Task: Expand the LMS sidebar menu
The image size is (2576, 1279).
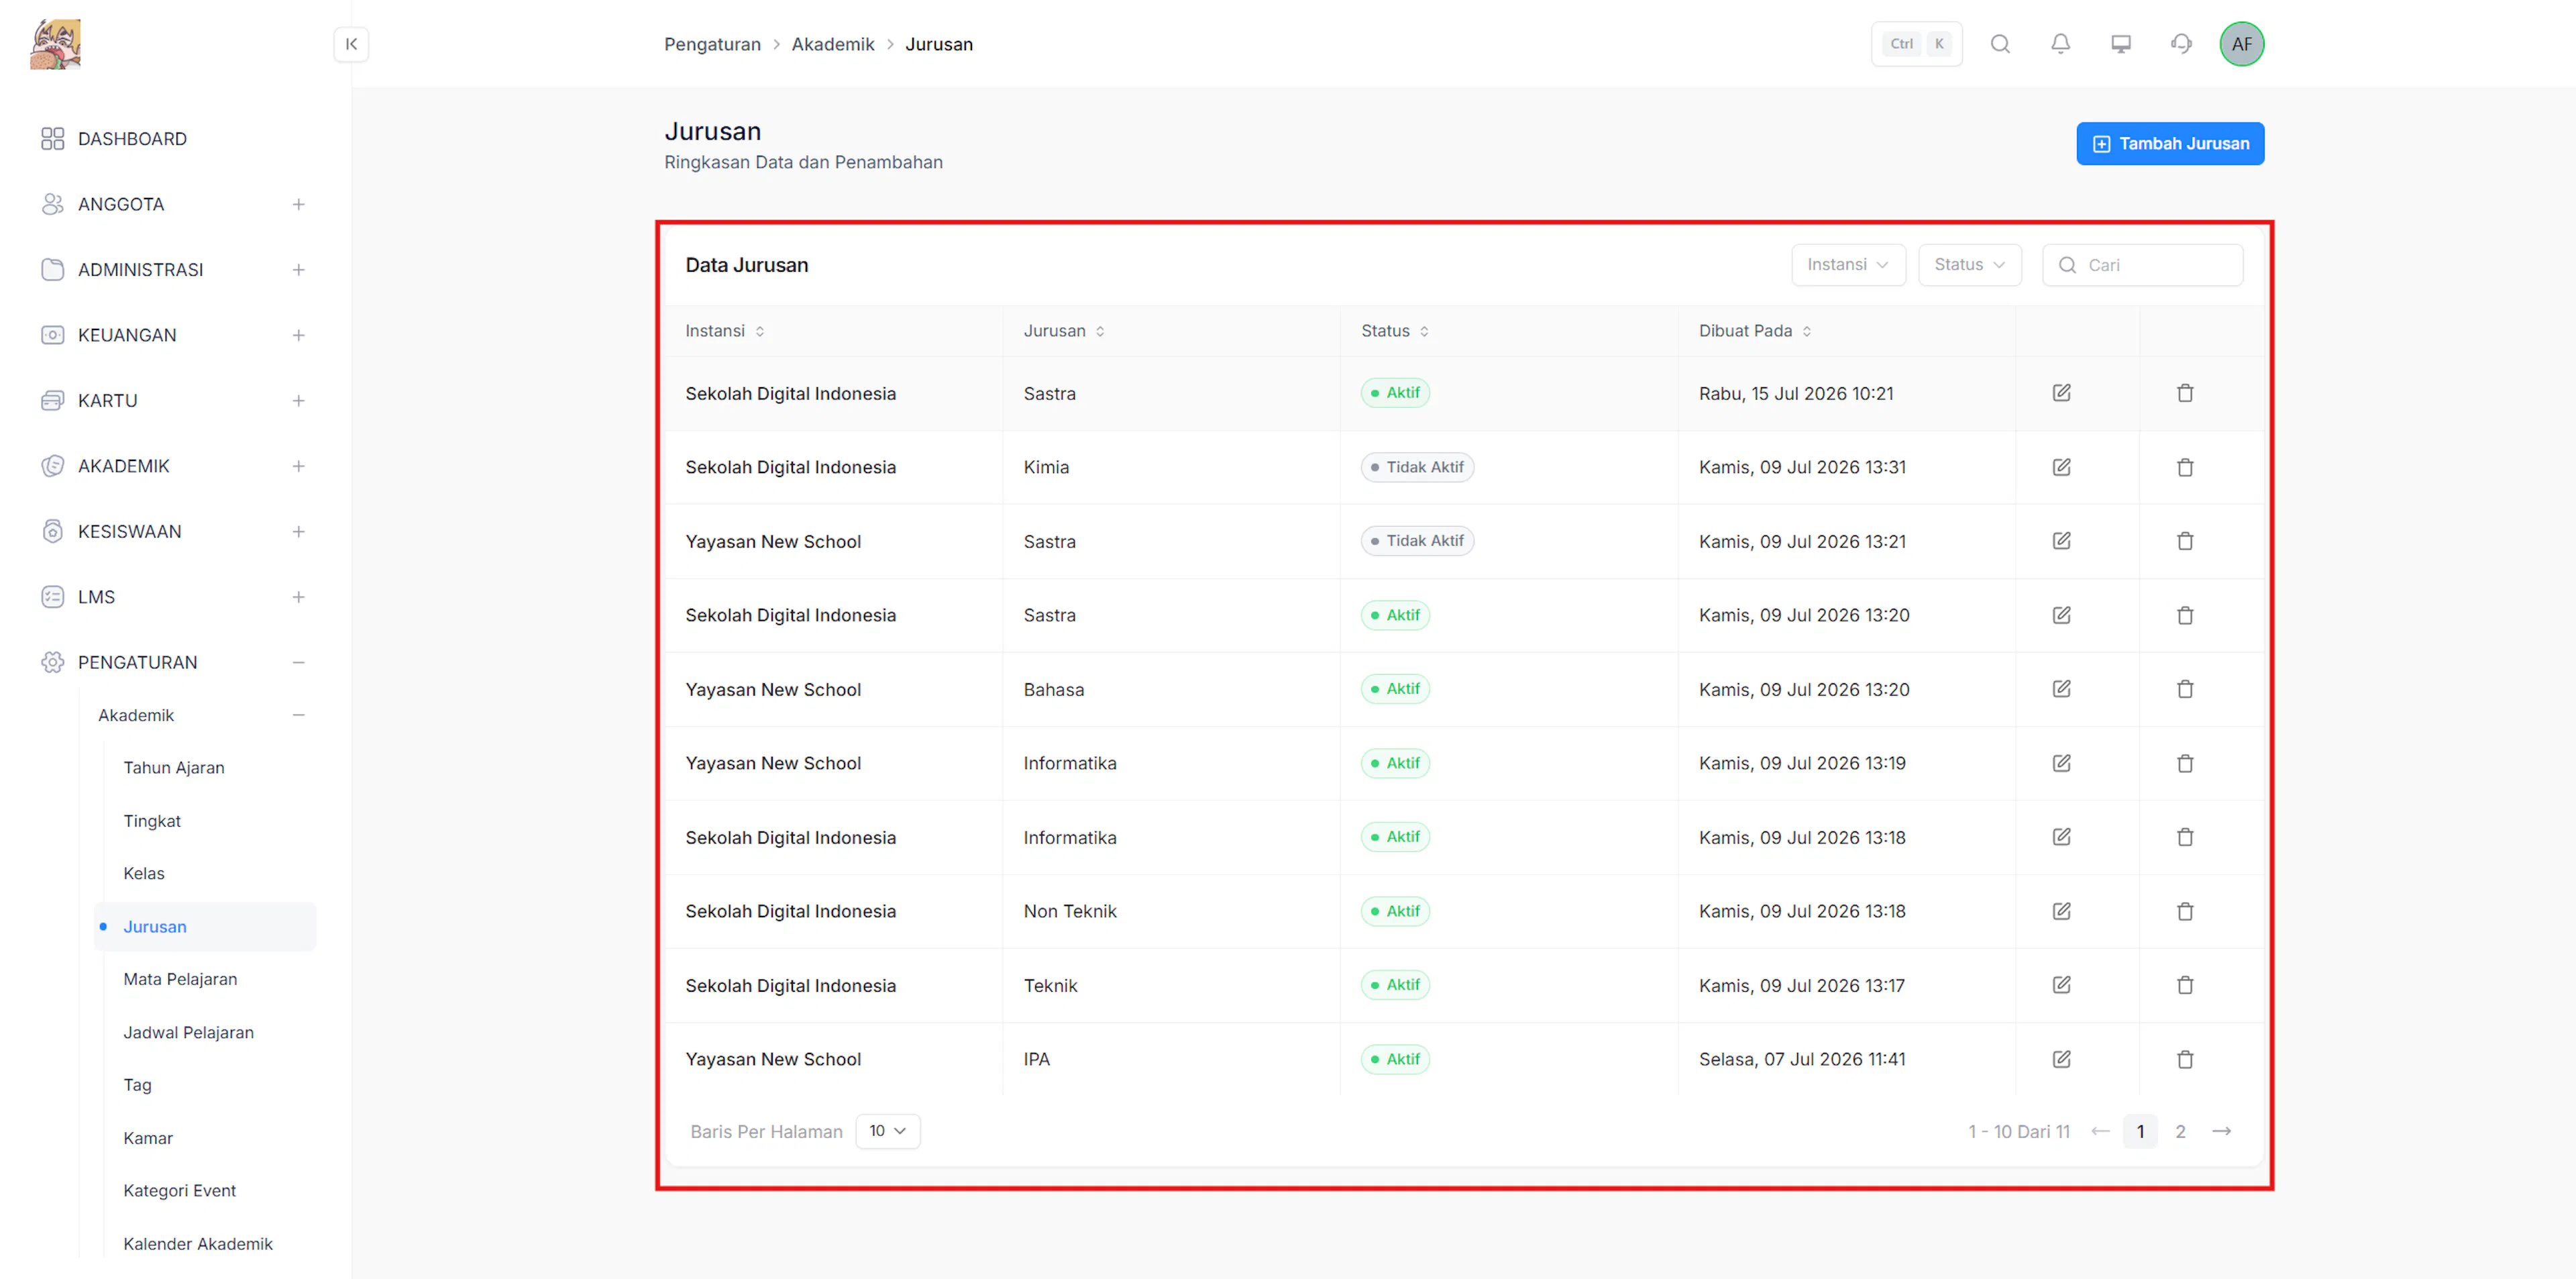Action: [x=298, y=597]
